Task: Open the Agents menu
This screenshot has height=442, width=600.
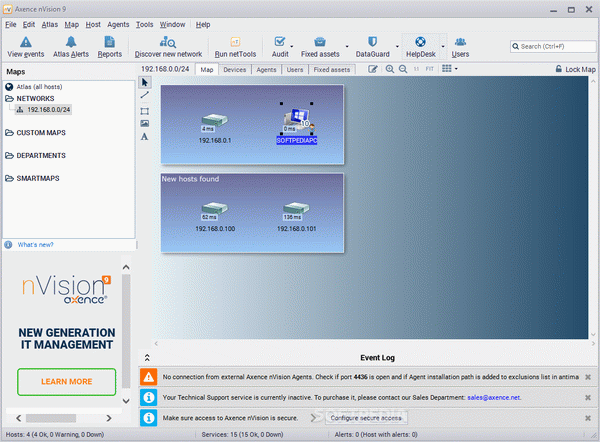Action: 118,24
